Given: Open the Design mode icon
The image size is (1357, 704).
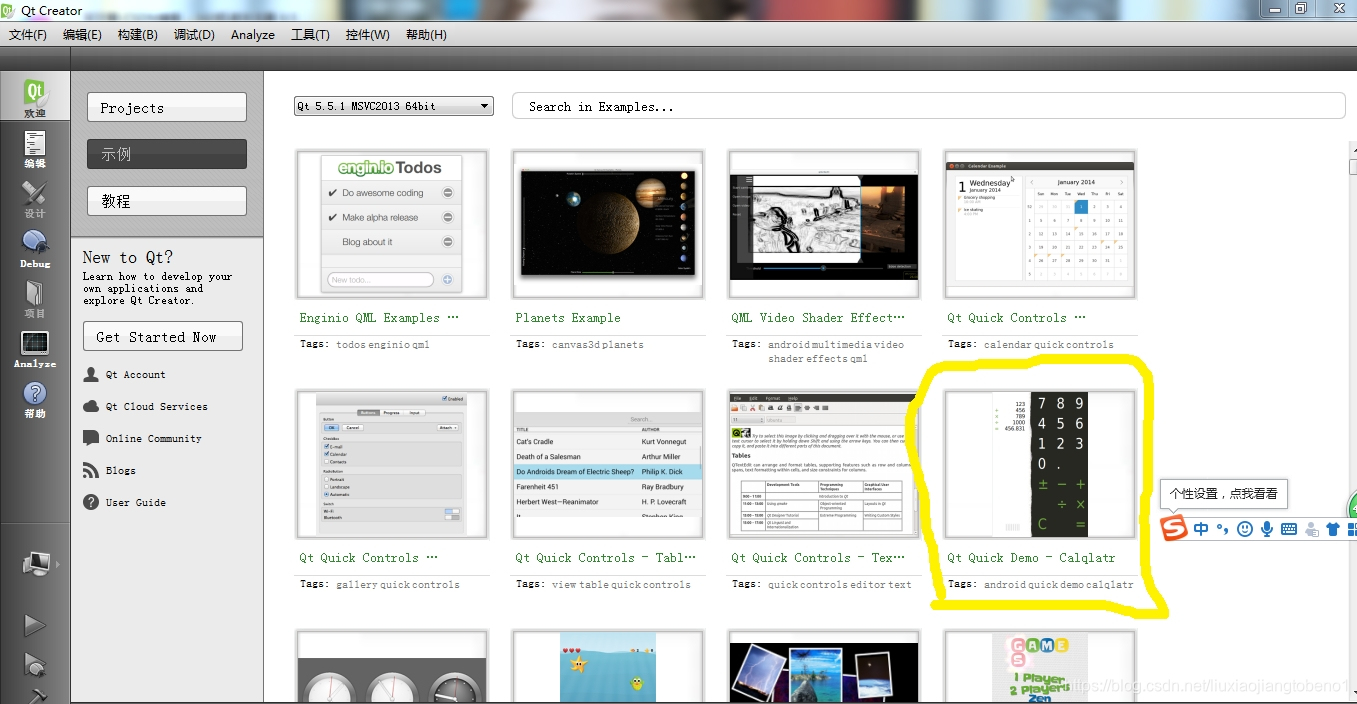Looking at the screenshot, I should click(x=35, y=198).
